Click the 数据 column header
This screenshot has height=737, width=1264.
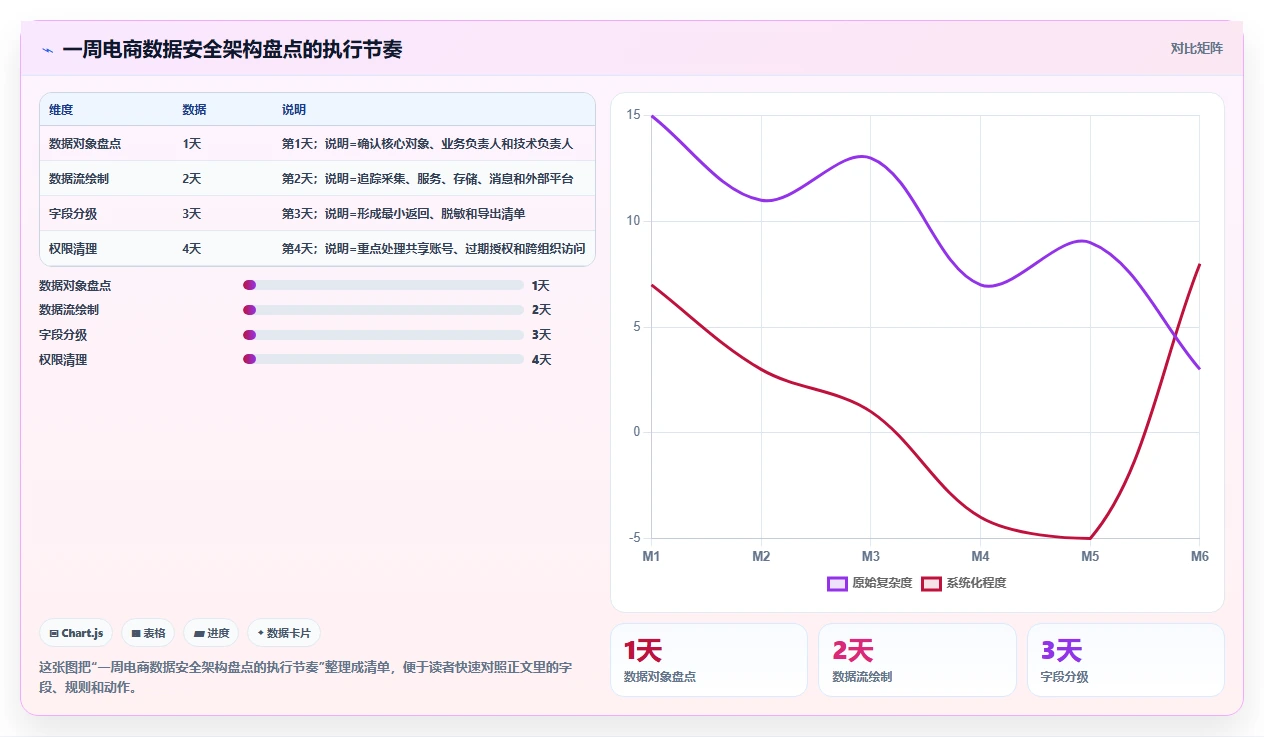pos(194,109)
